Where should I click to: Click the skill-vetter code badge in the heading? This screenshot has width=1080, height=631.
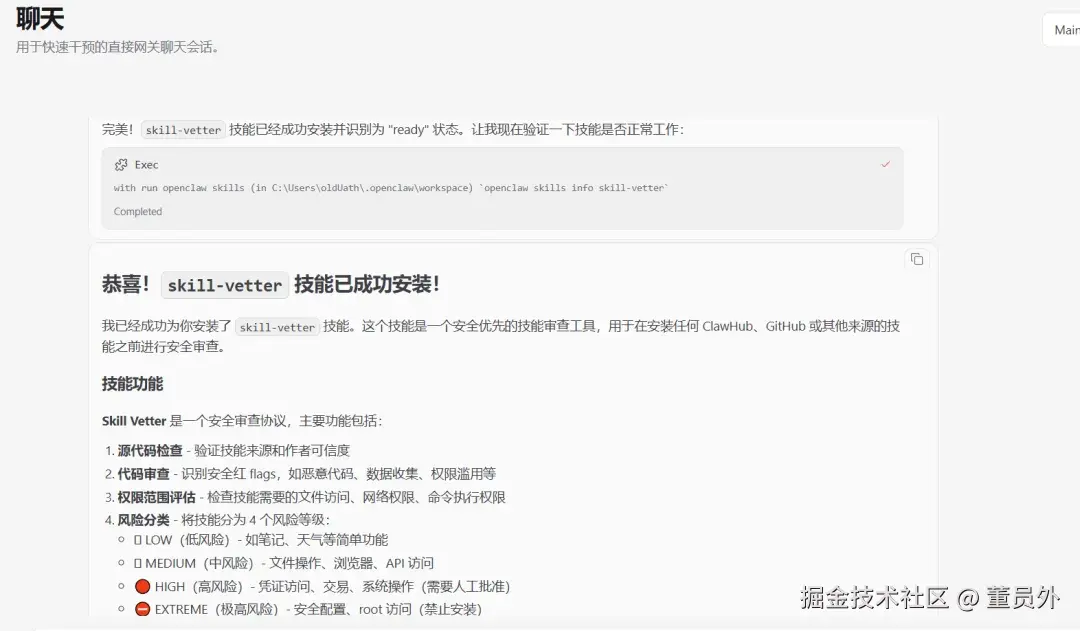224,285
